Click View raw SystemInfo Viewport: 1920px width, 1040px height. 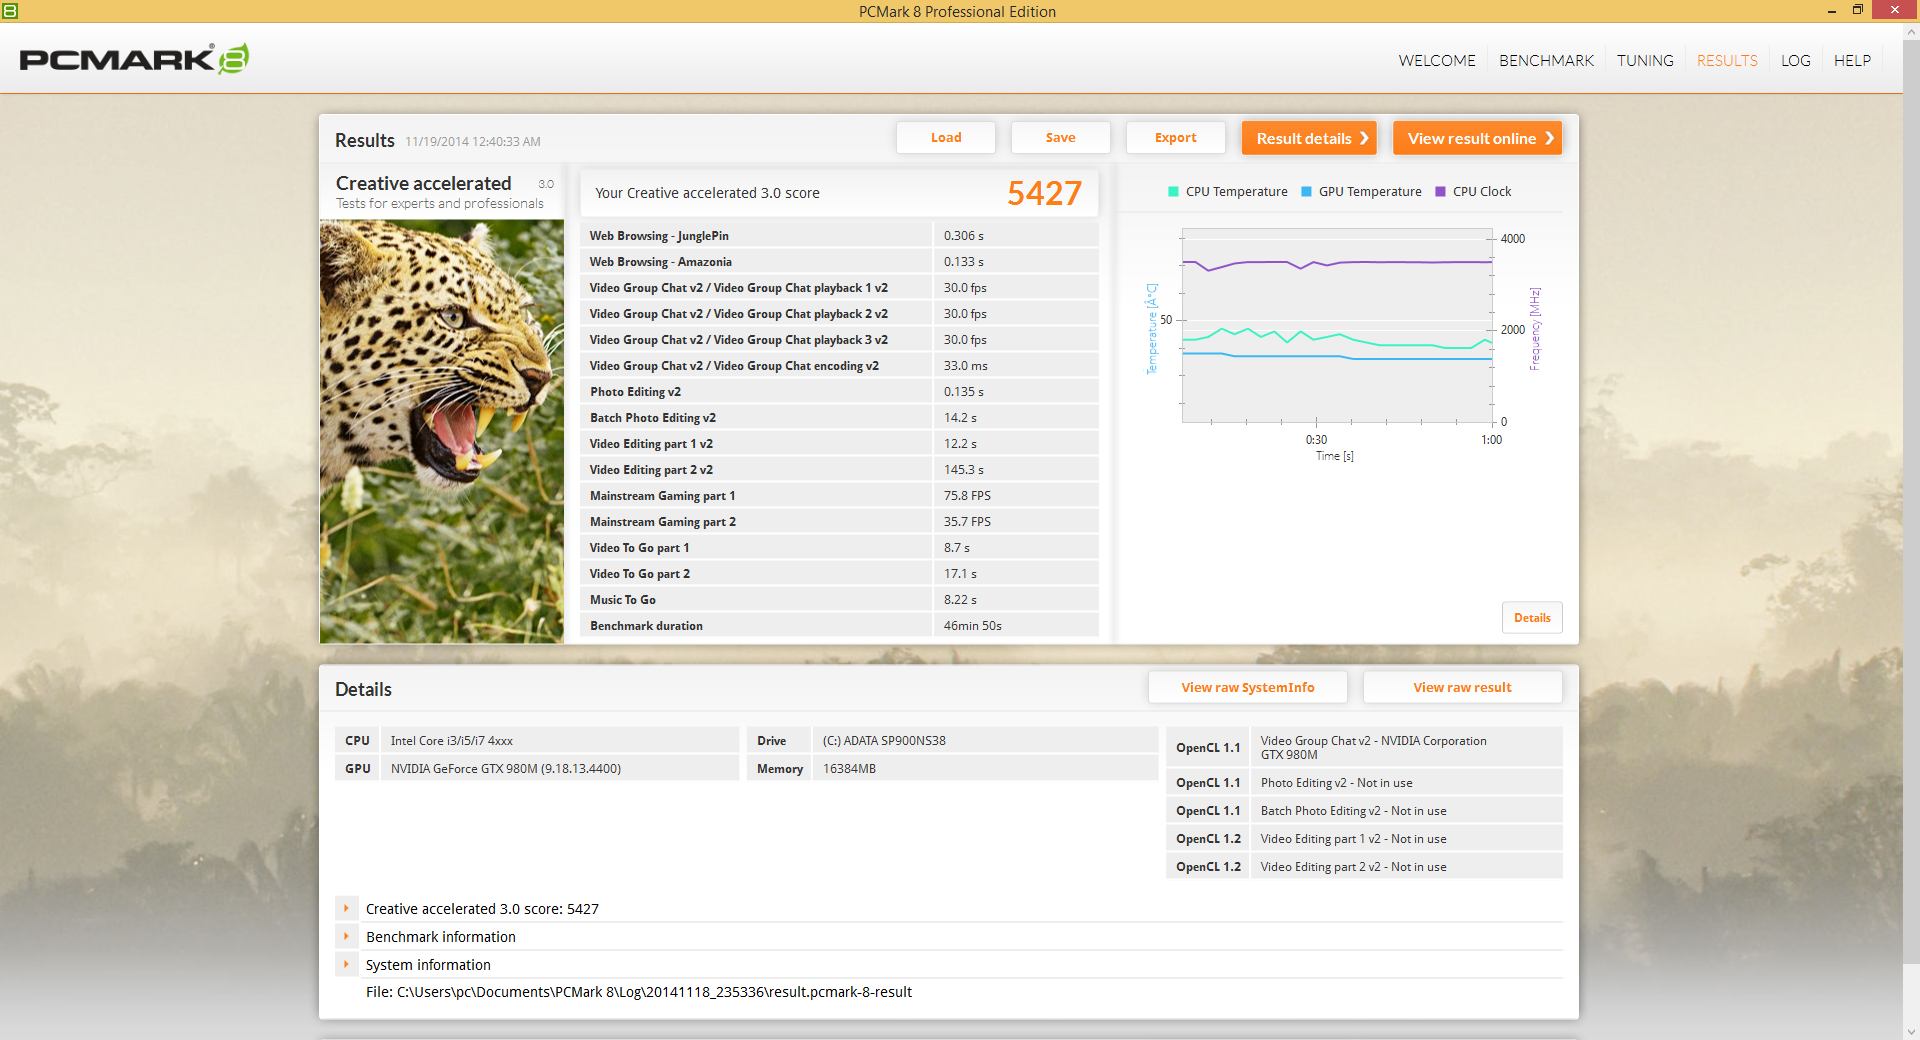tap(1248, 687)
